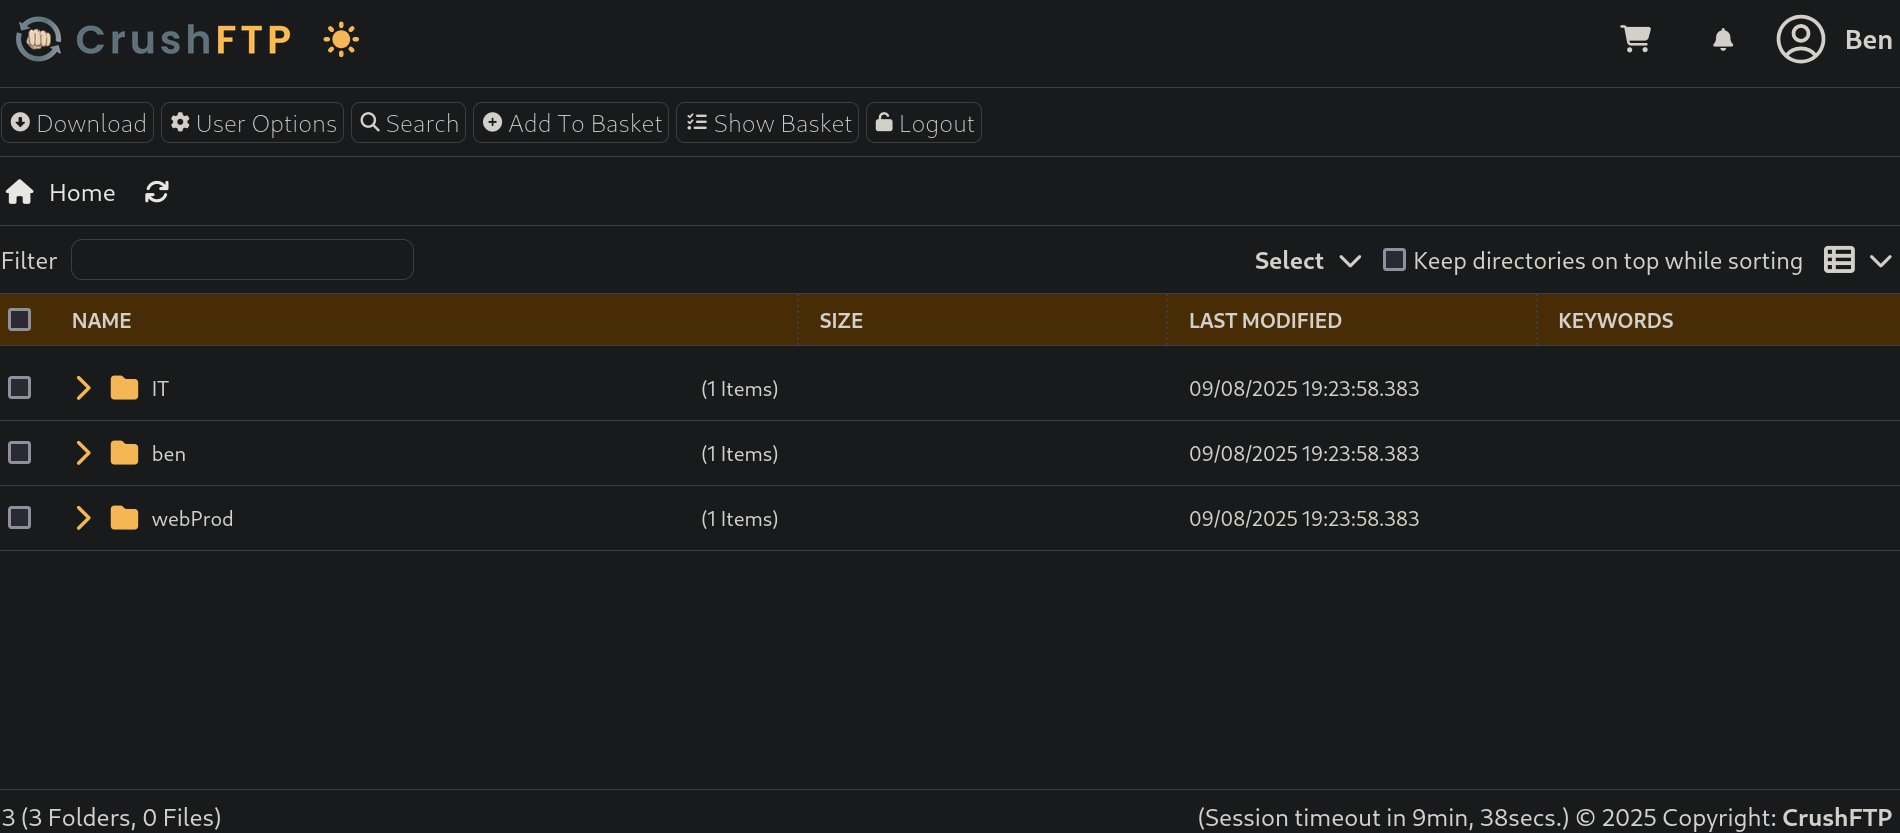Tick the checkbox for the IT folder
This screenshot has width=1900, height=833.
click(20, 388)
